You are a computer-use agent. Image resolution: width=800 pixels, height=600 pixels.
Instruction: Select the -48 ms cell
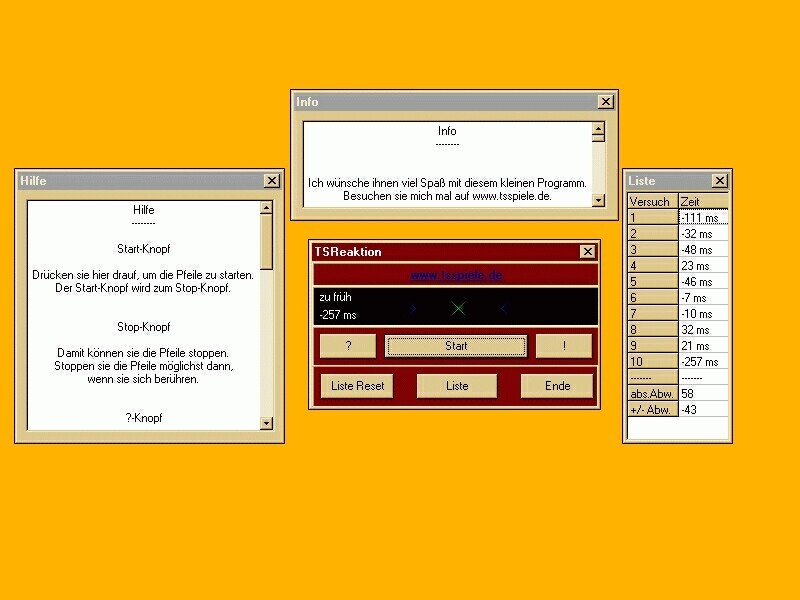pyautogui.click(x=704, y=250)
